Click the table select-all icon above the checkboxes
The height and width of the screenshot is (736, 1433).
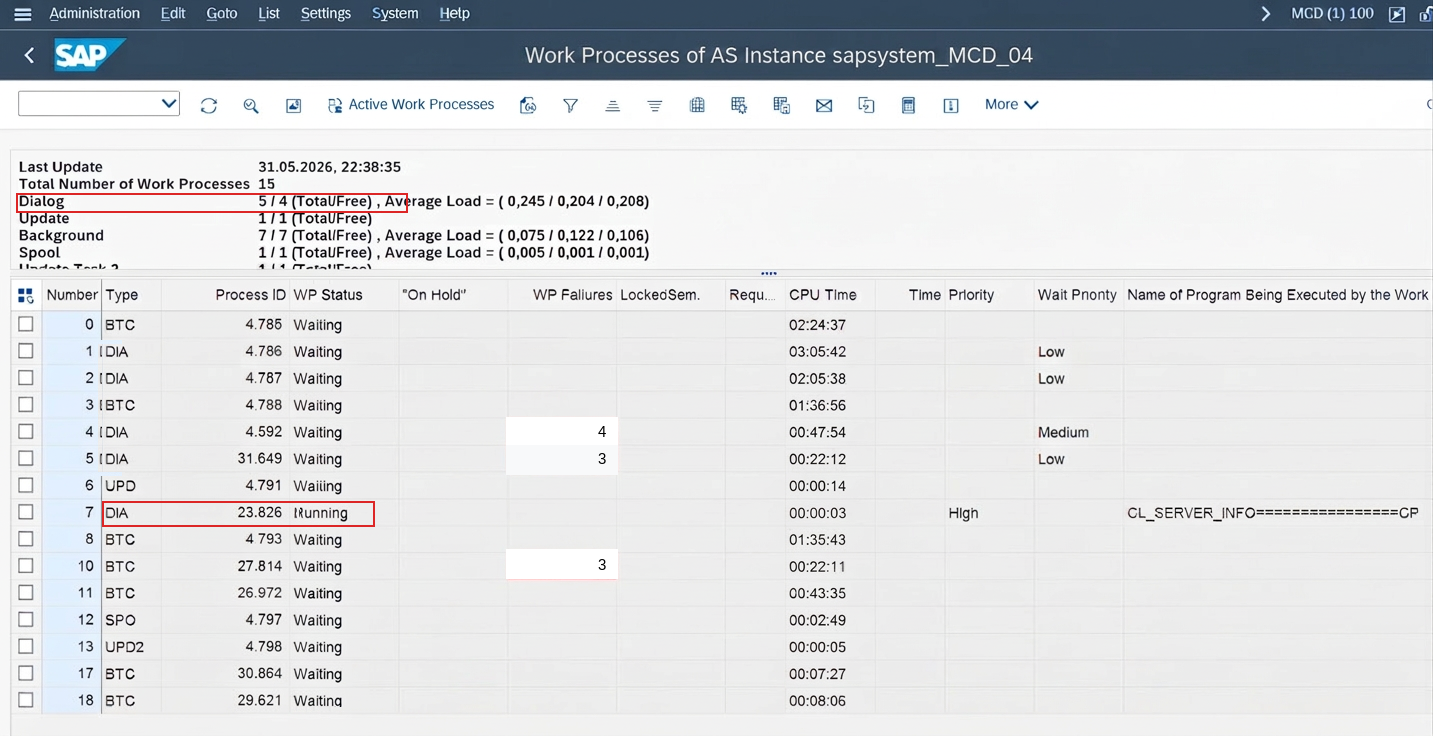[x=26, y=295]
